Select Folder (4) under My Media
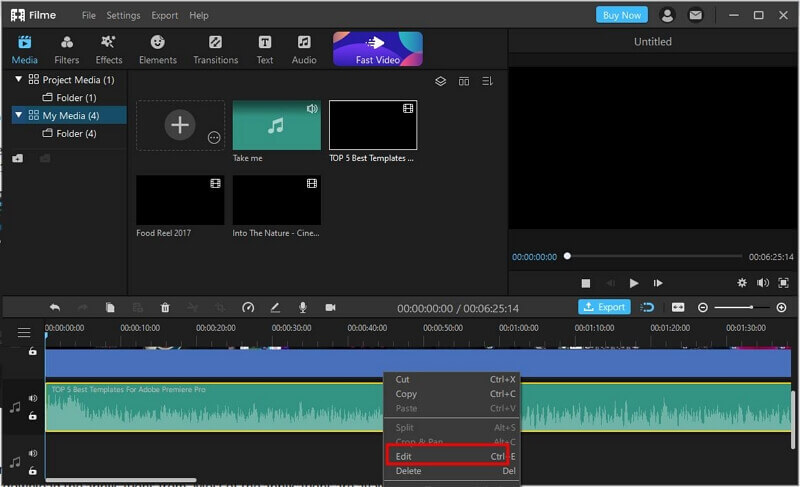 click(69, 133)
